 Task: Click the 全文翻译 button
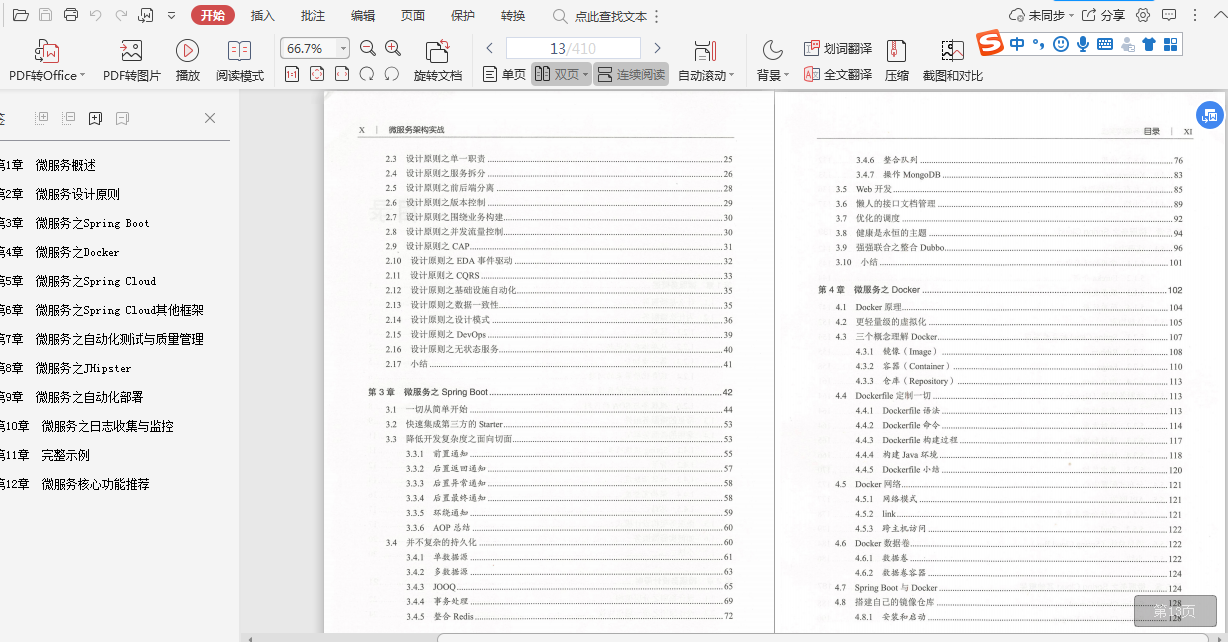click(x=838, y=74)
